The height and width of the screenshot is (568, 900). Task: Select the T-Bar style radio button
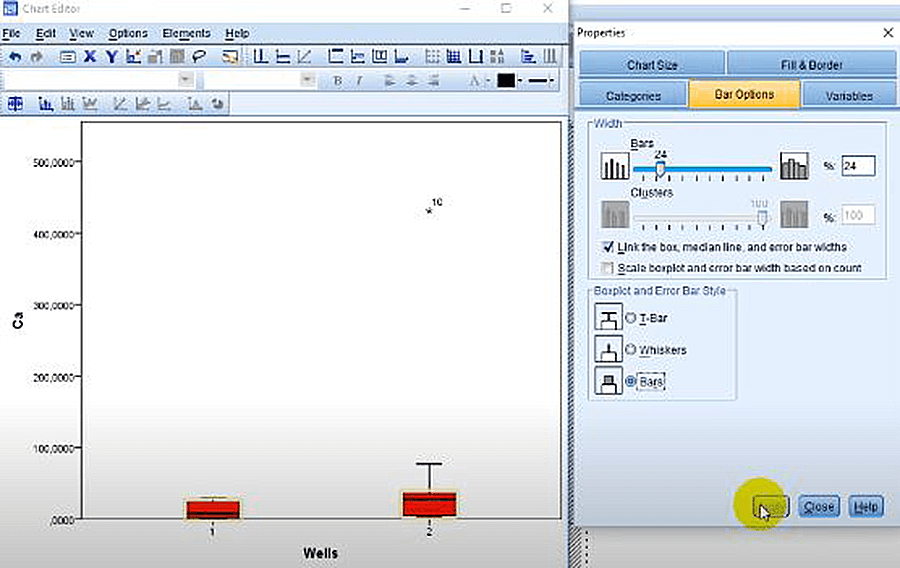coord(630,318)
